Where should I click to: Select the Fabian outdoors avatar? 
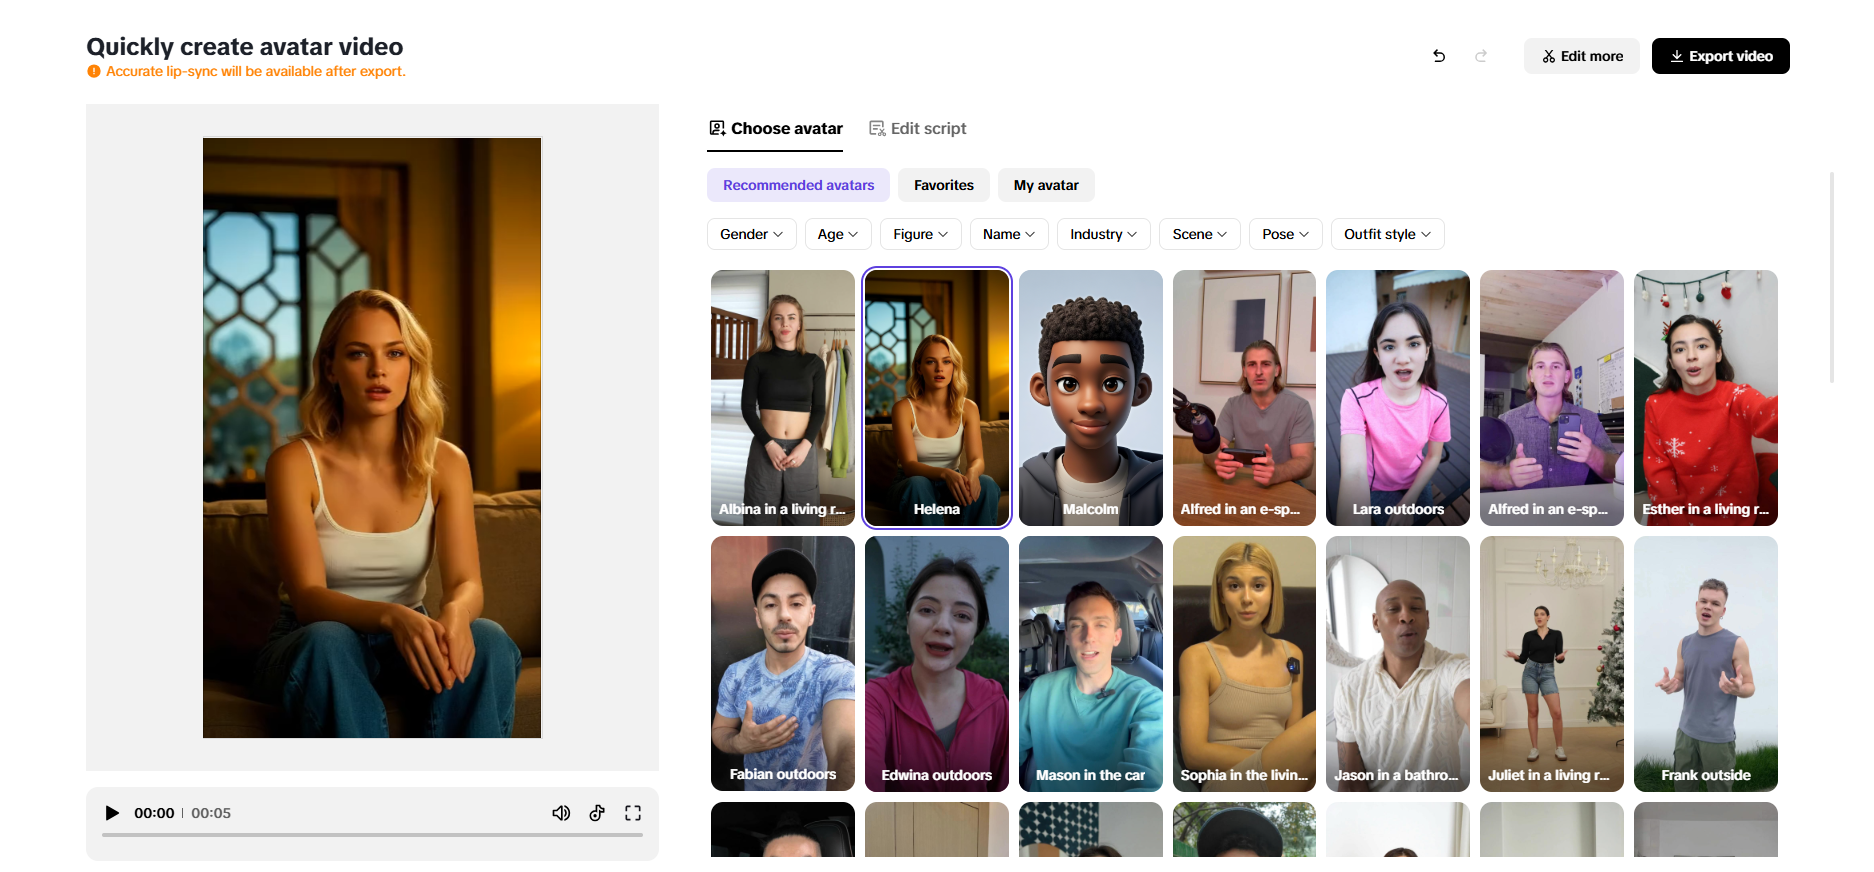click(x=783, y=664)
